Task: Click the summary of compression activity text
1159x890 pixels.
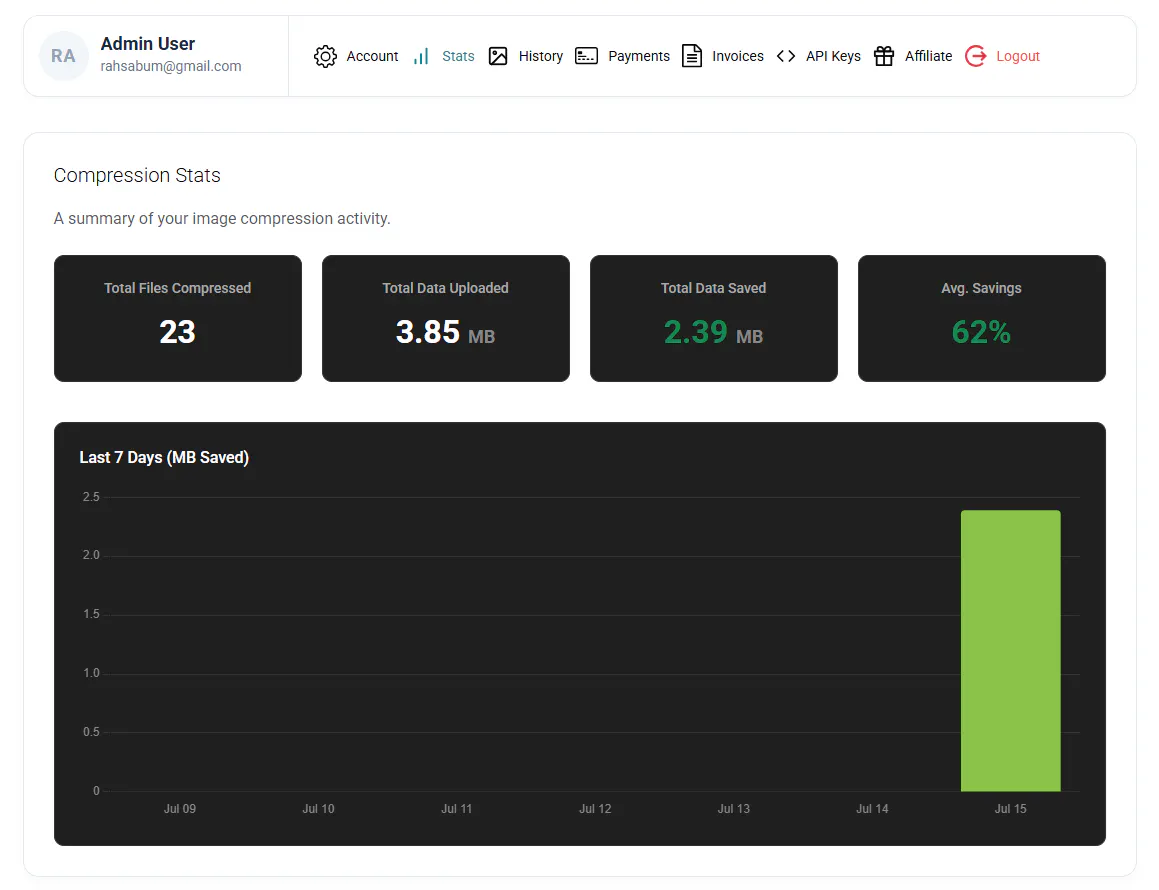Action: click(x=222, y=219)
